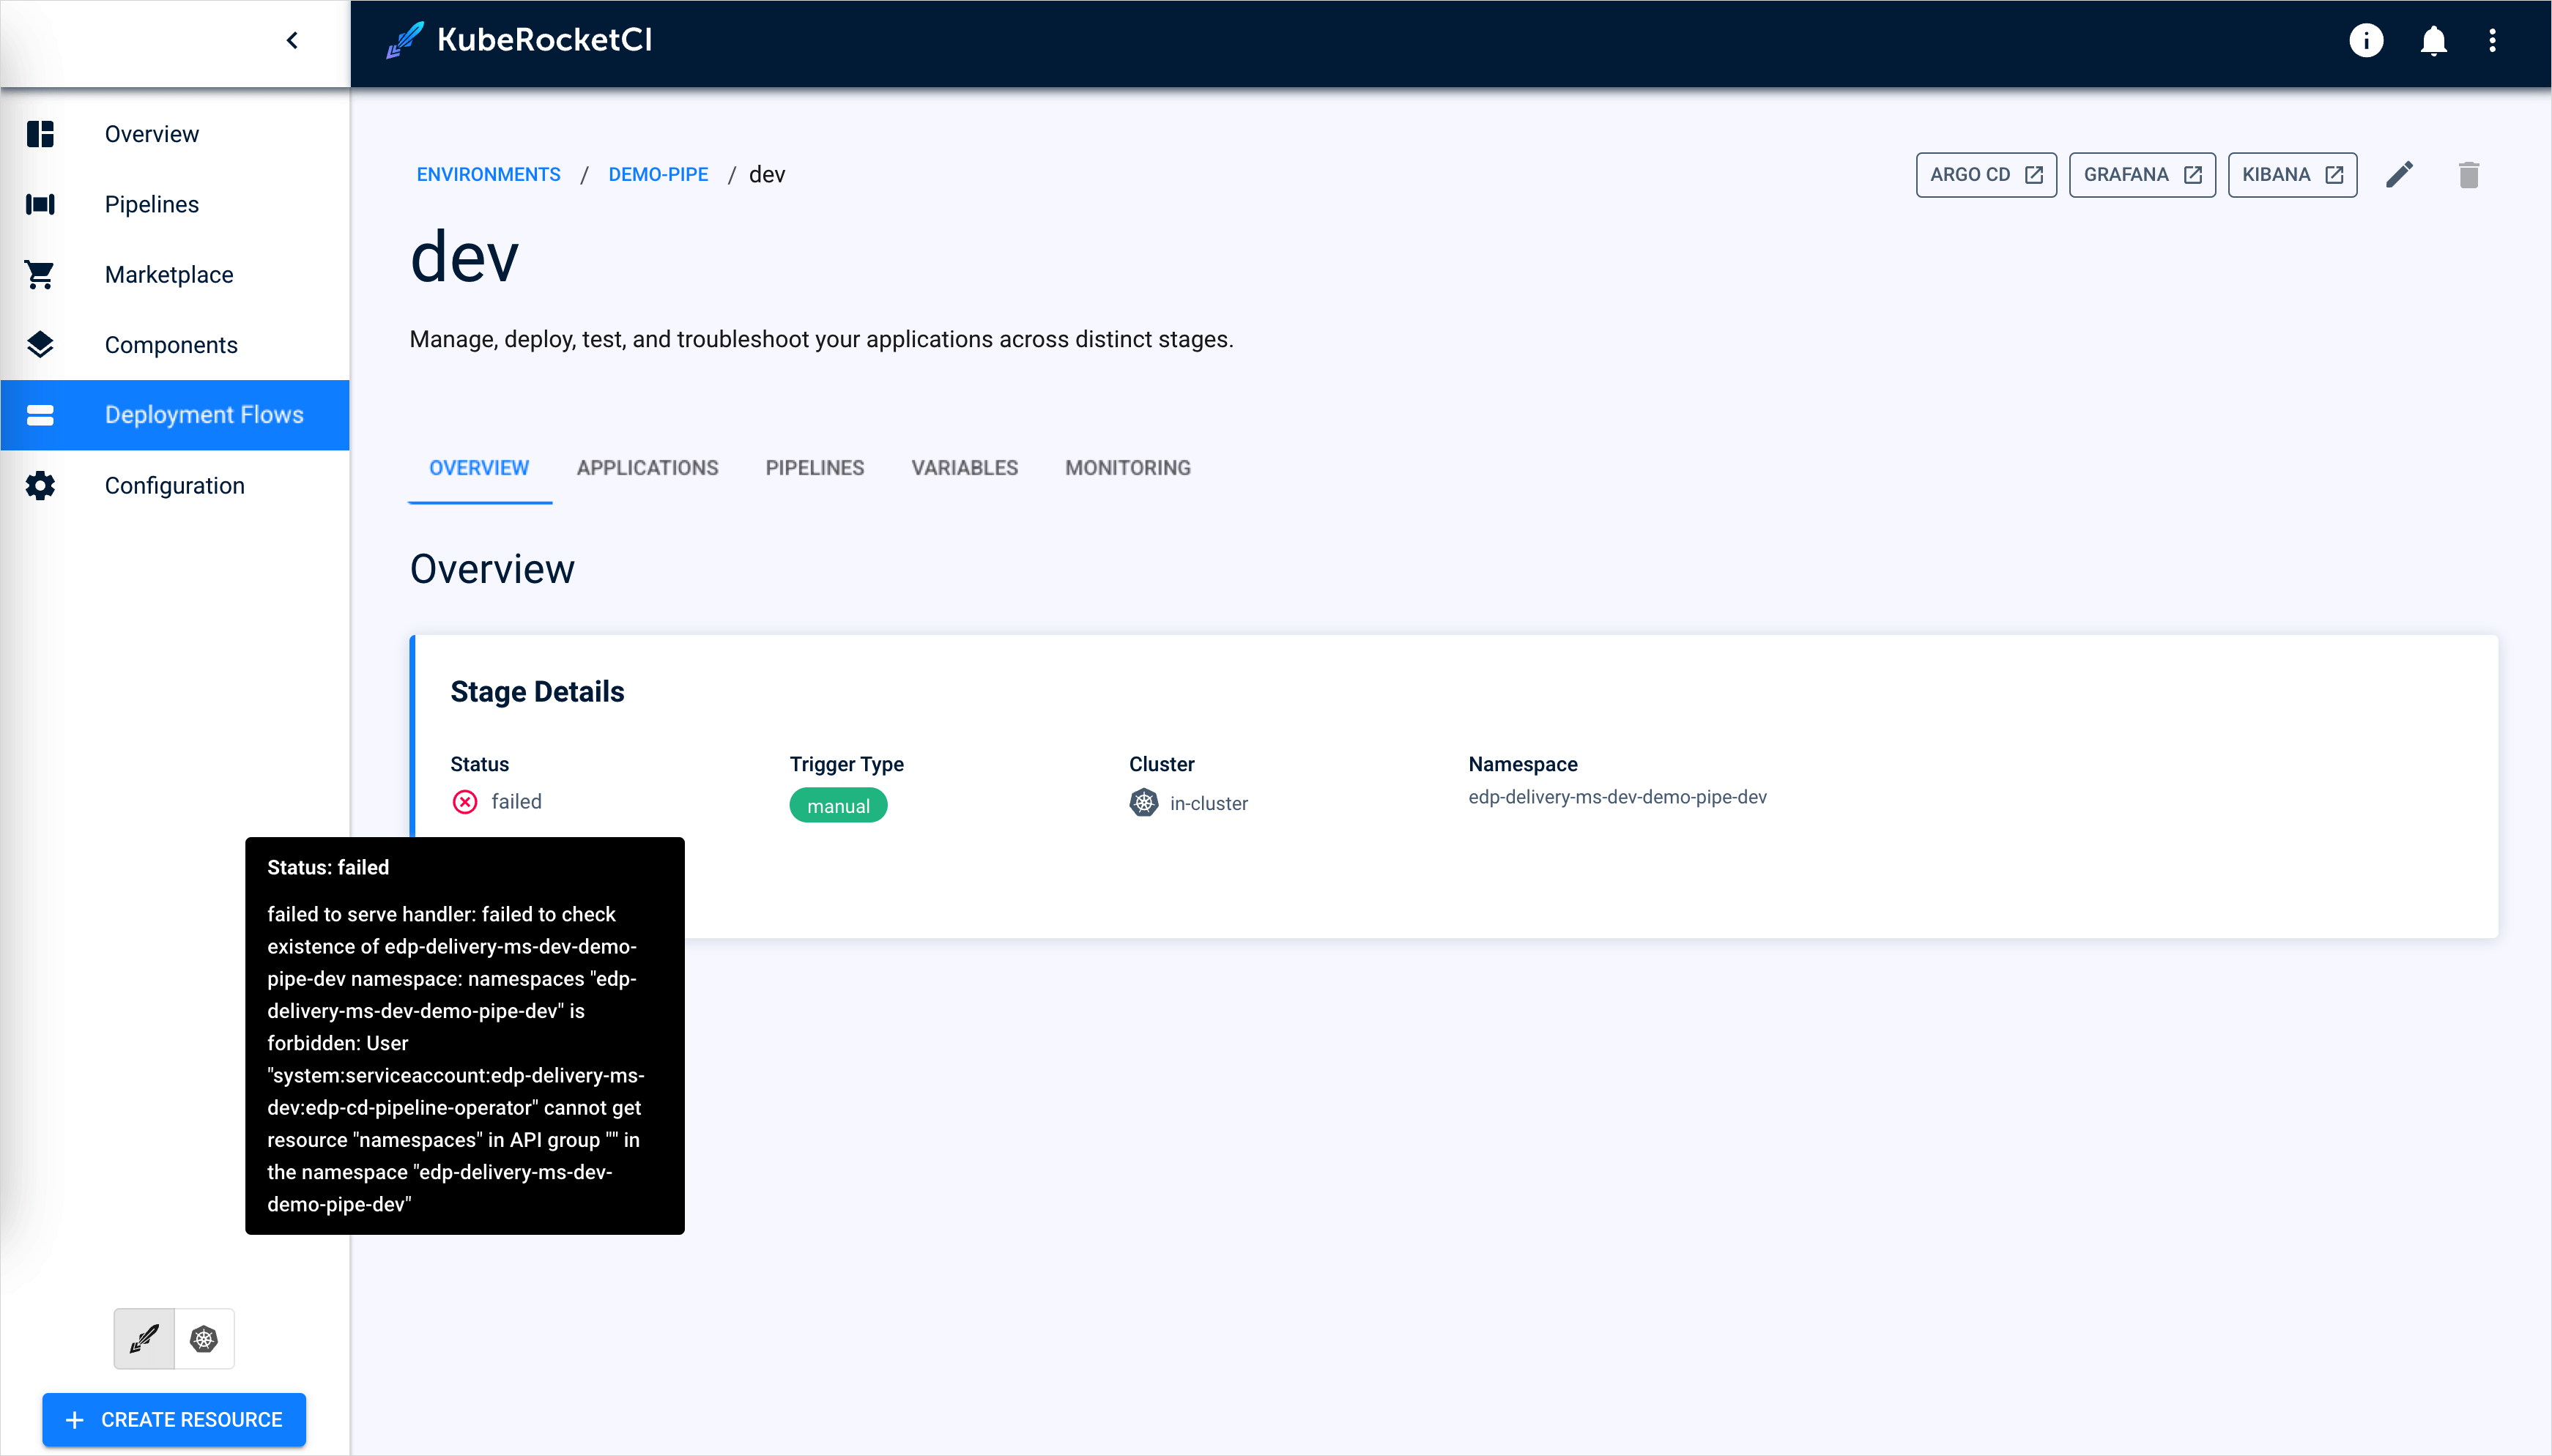This screenshot has height=1456, width=2552.
Task: Open the Argo CD external link
Action: pos(1985,174)
